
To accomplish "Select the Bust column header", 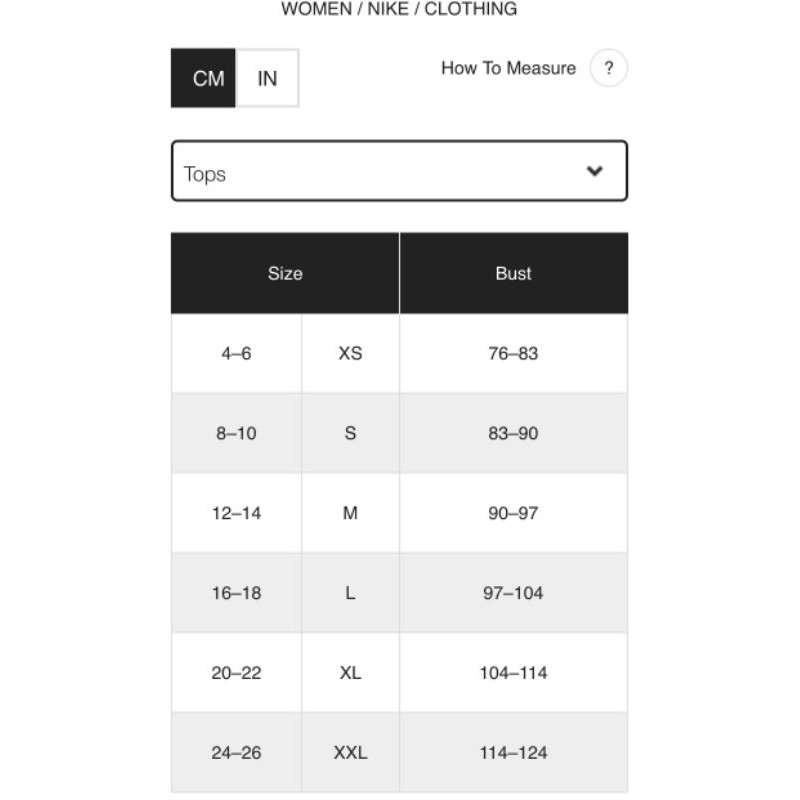I will (514, 273).
